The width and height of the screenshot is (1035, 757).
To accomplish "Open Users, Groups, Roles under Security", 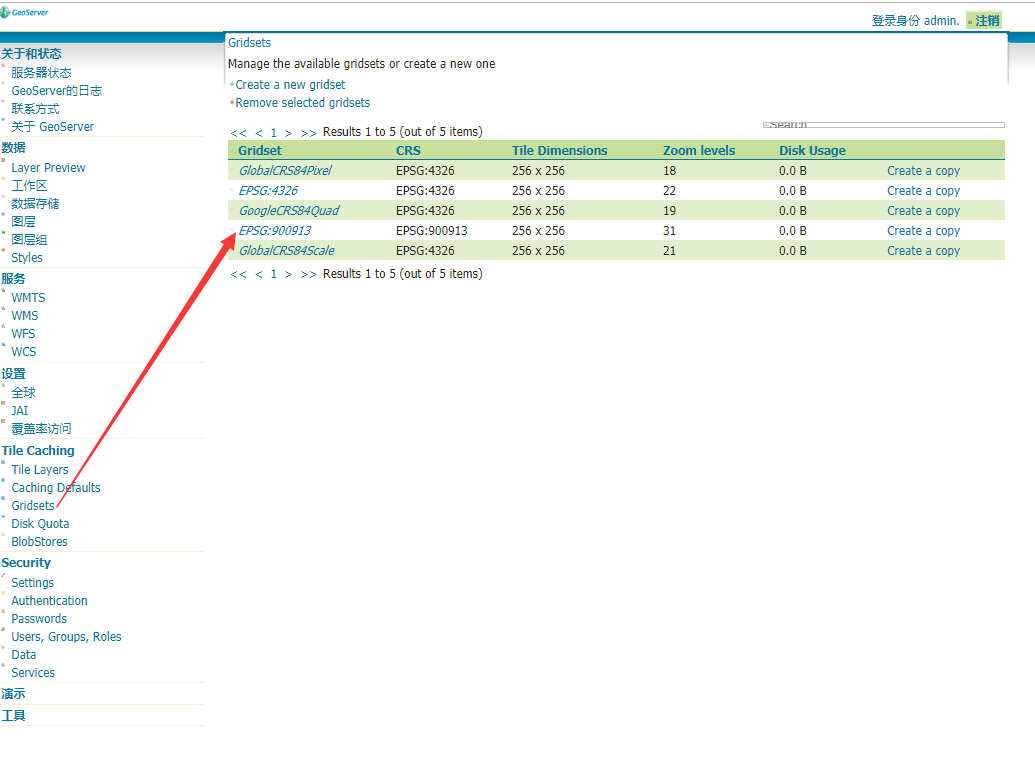I will tap(67, 637).
